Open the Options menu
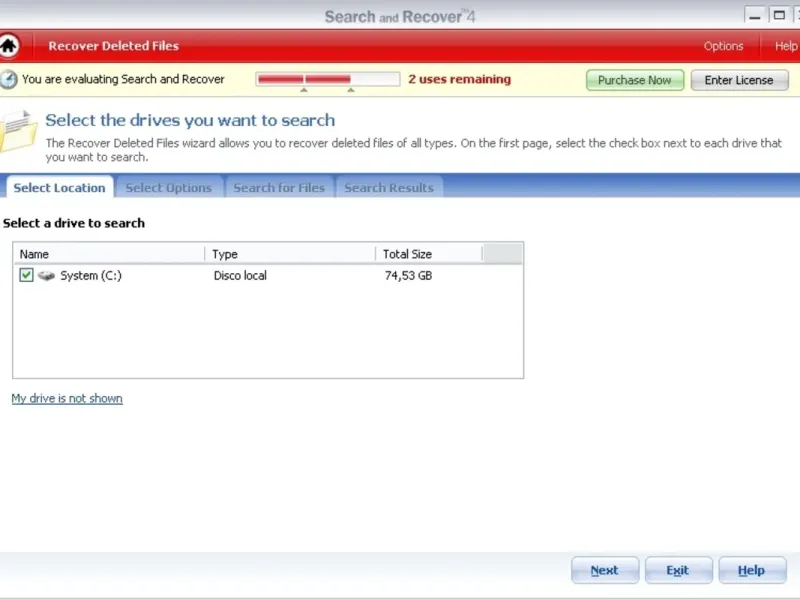 pyautogui.click(x=723, y=46)
